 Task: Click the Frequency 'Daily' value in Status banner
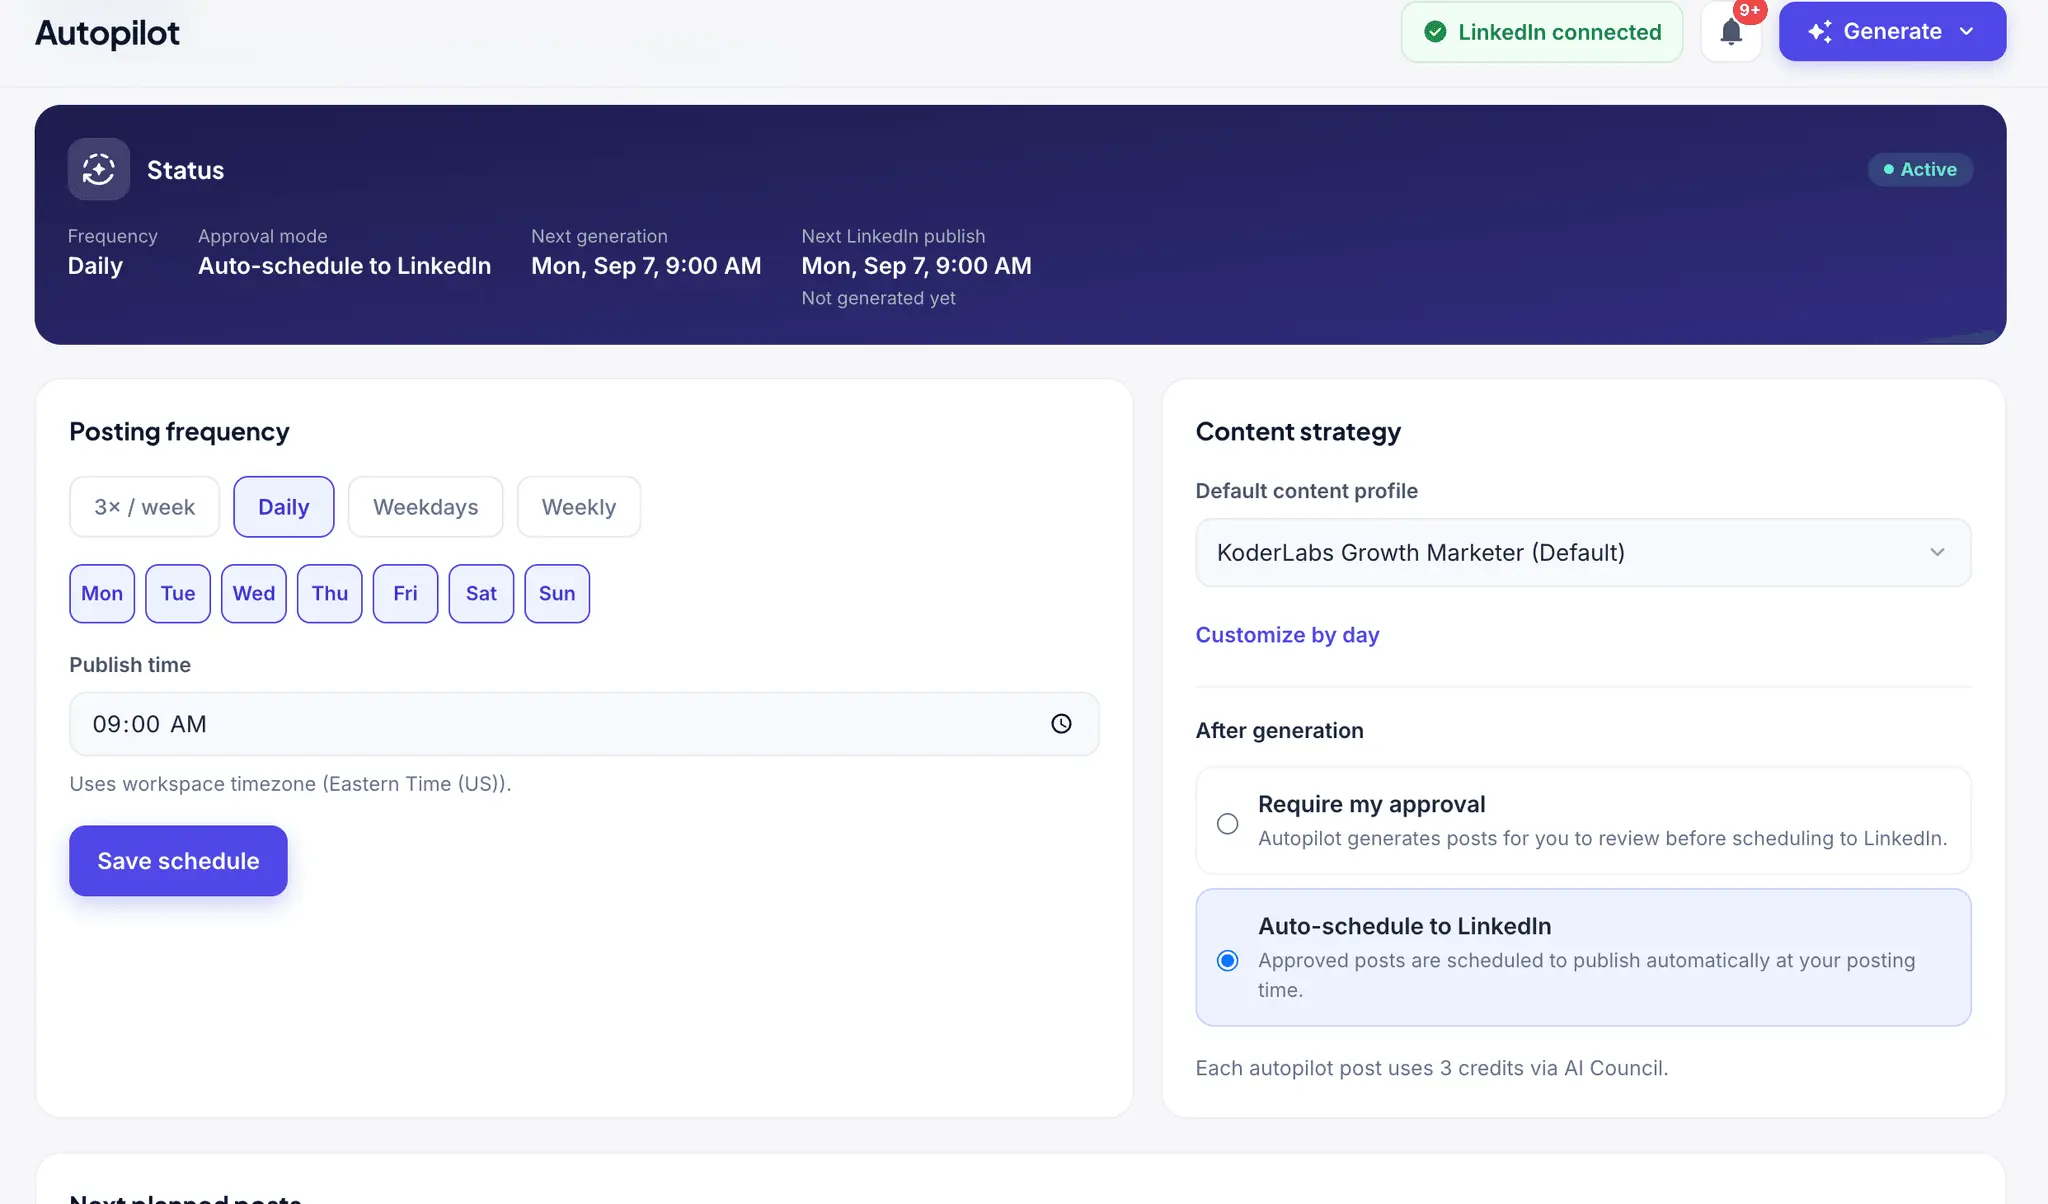coord(95,266)
